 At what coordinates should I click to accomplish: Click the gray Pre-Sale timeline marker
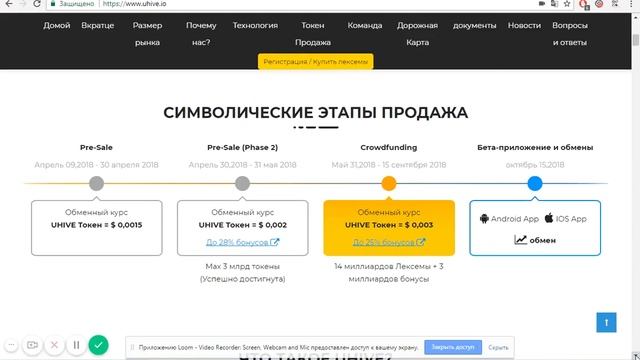click(x=96, y=183)
